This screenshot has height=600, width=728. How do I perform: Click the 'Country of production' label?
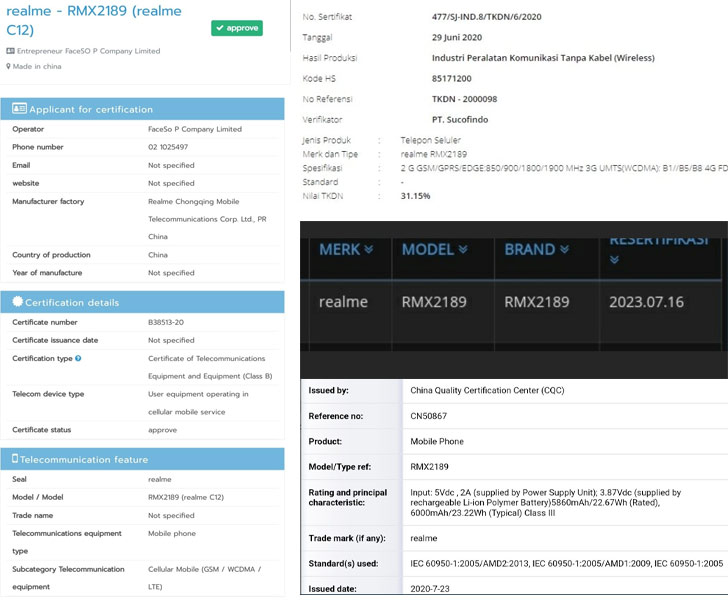[51, 254]
